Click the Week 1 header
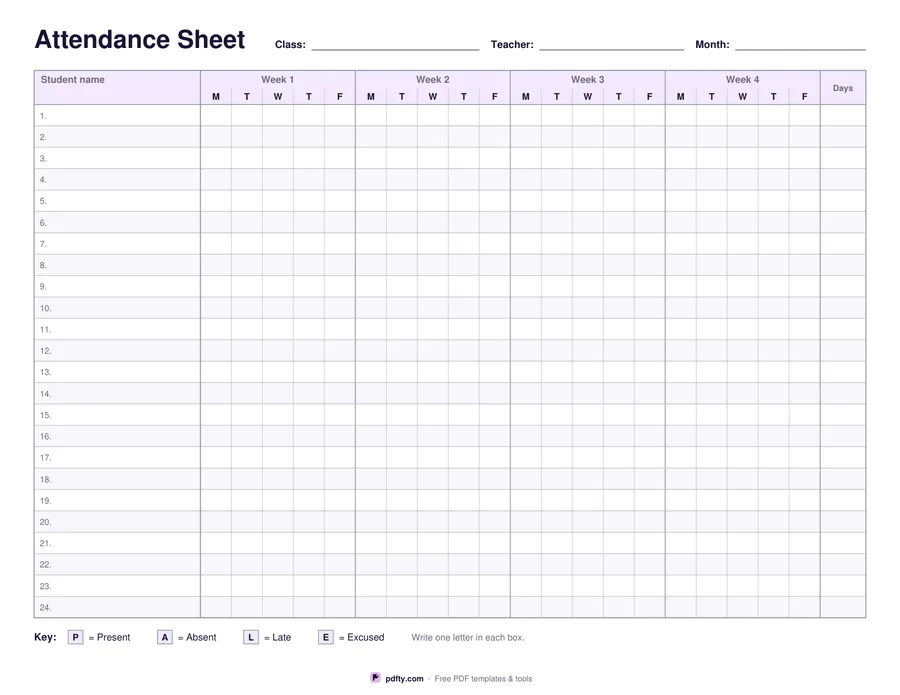Image resolution: width=900 pixels, height=695 pixels. point(278,80)
